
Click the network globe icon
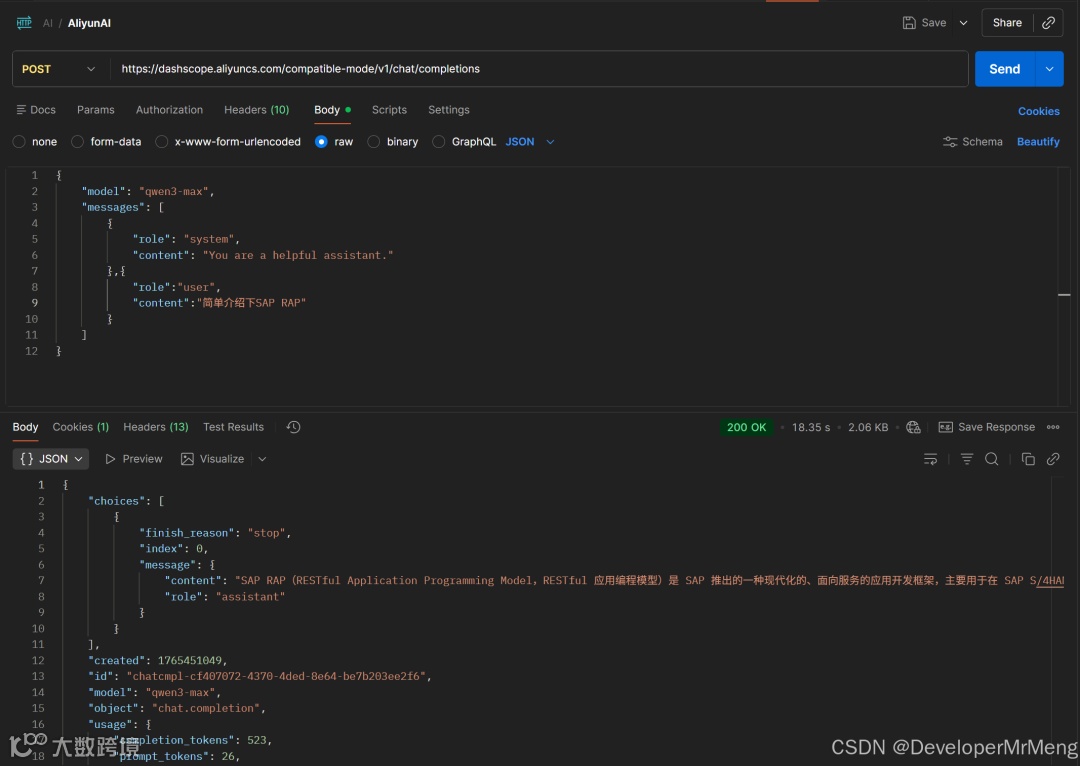(x=913, y=427)
